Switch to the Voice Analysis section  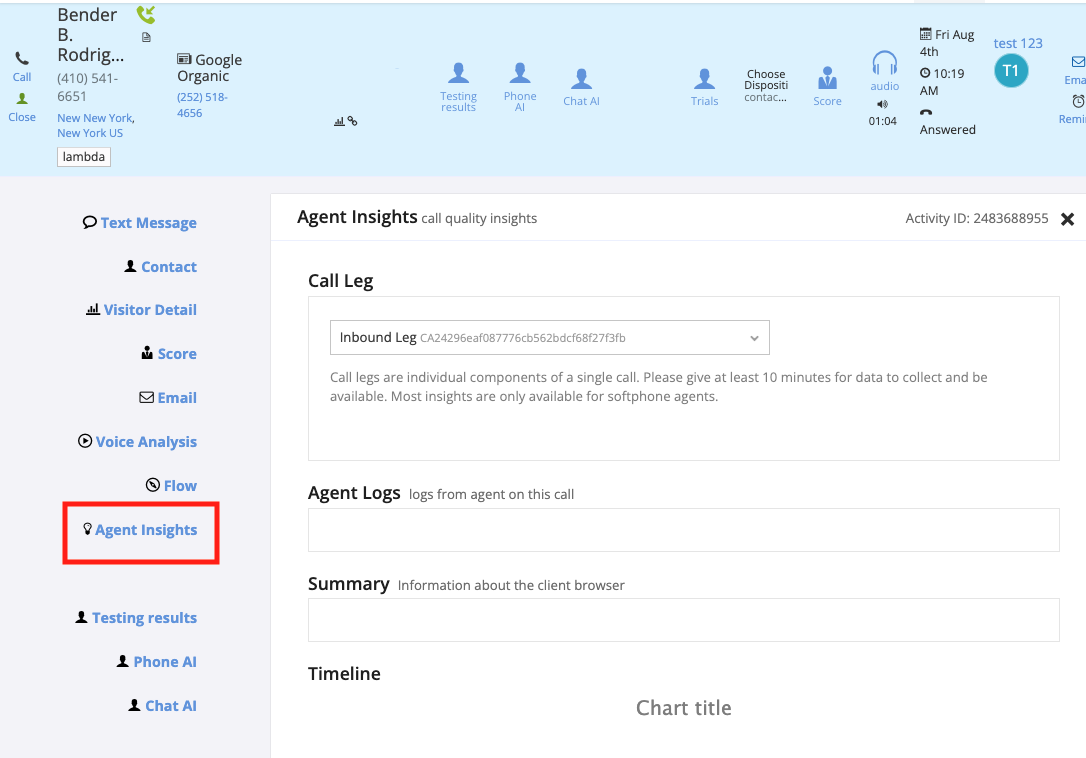[147, 441]
